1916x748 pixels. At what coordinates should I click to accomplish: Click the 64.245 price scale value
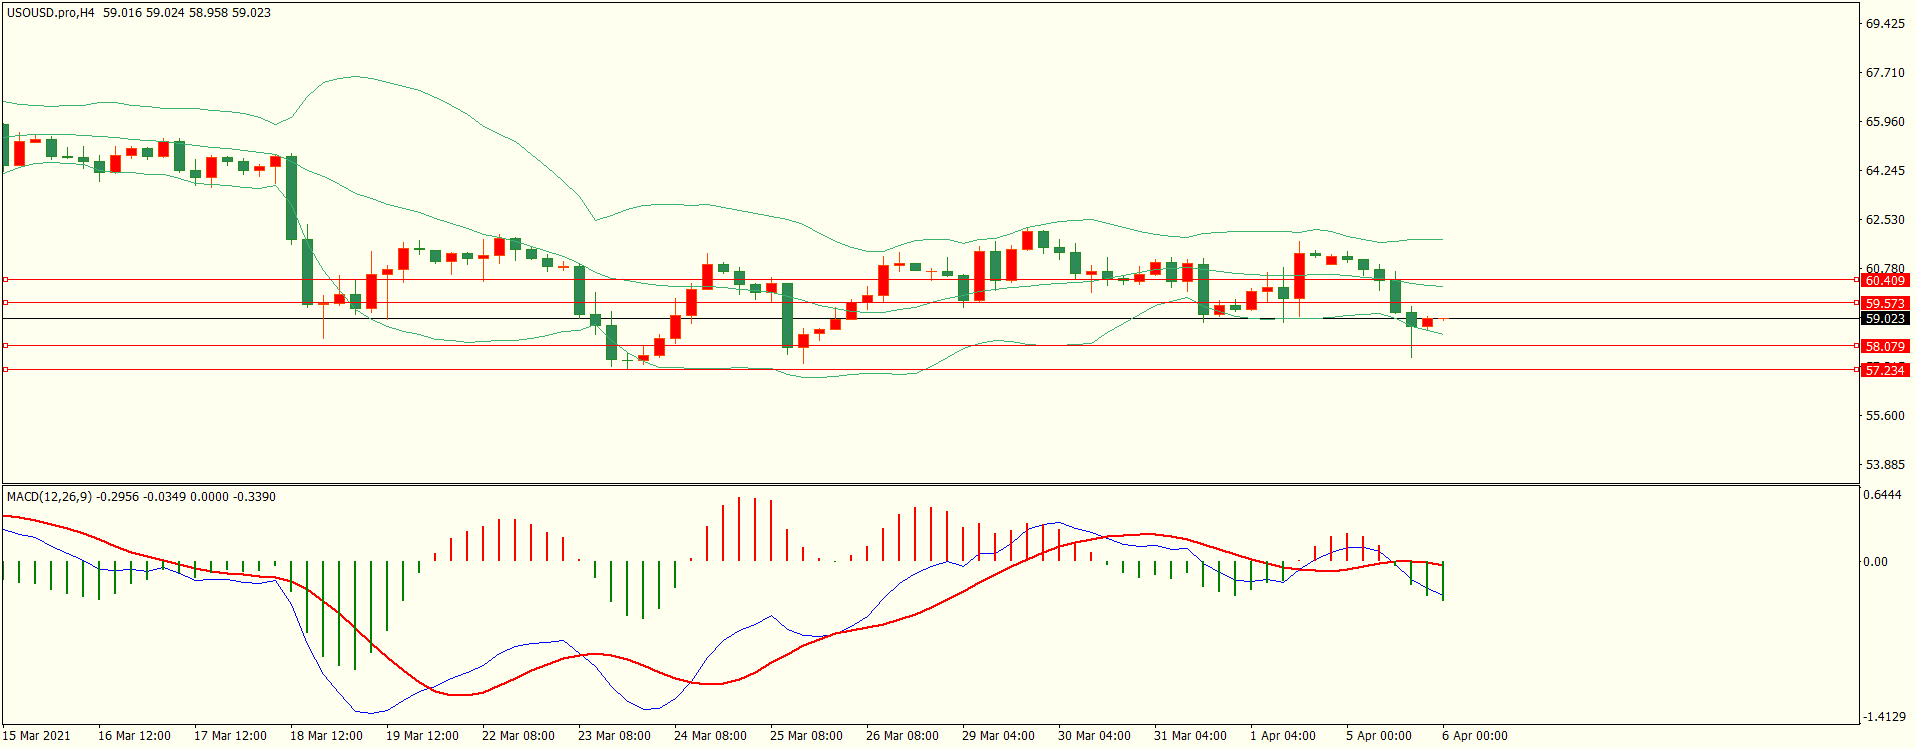1885,171
